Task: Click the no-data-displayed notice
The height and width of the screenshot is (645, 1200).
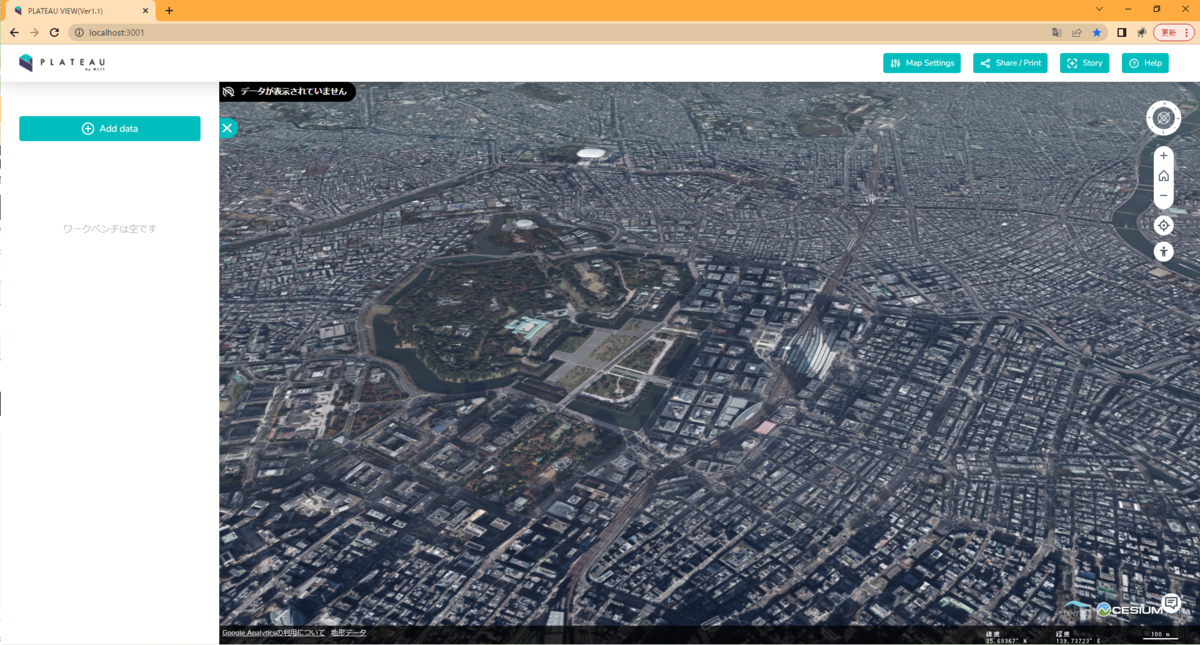Action: 287,91
